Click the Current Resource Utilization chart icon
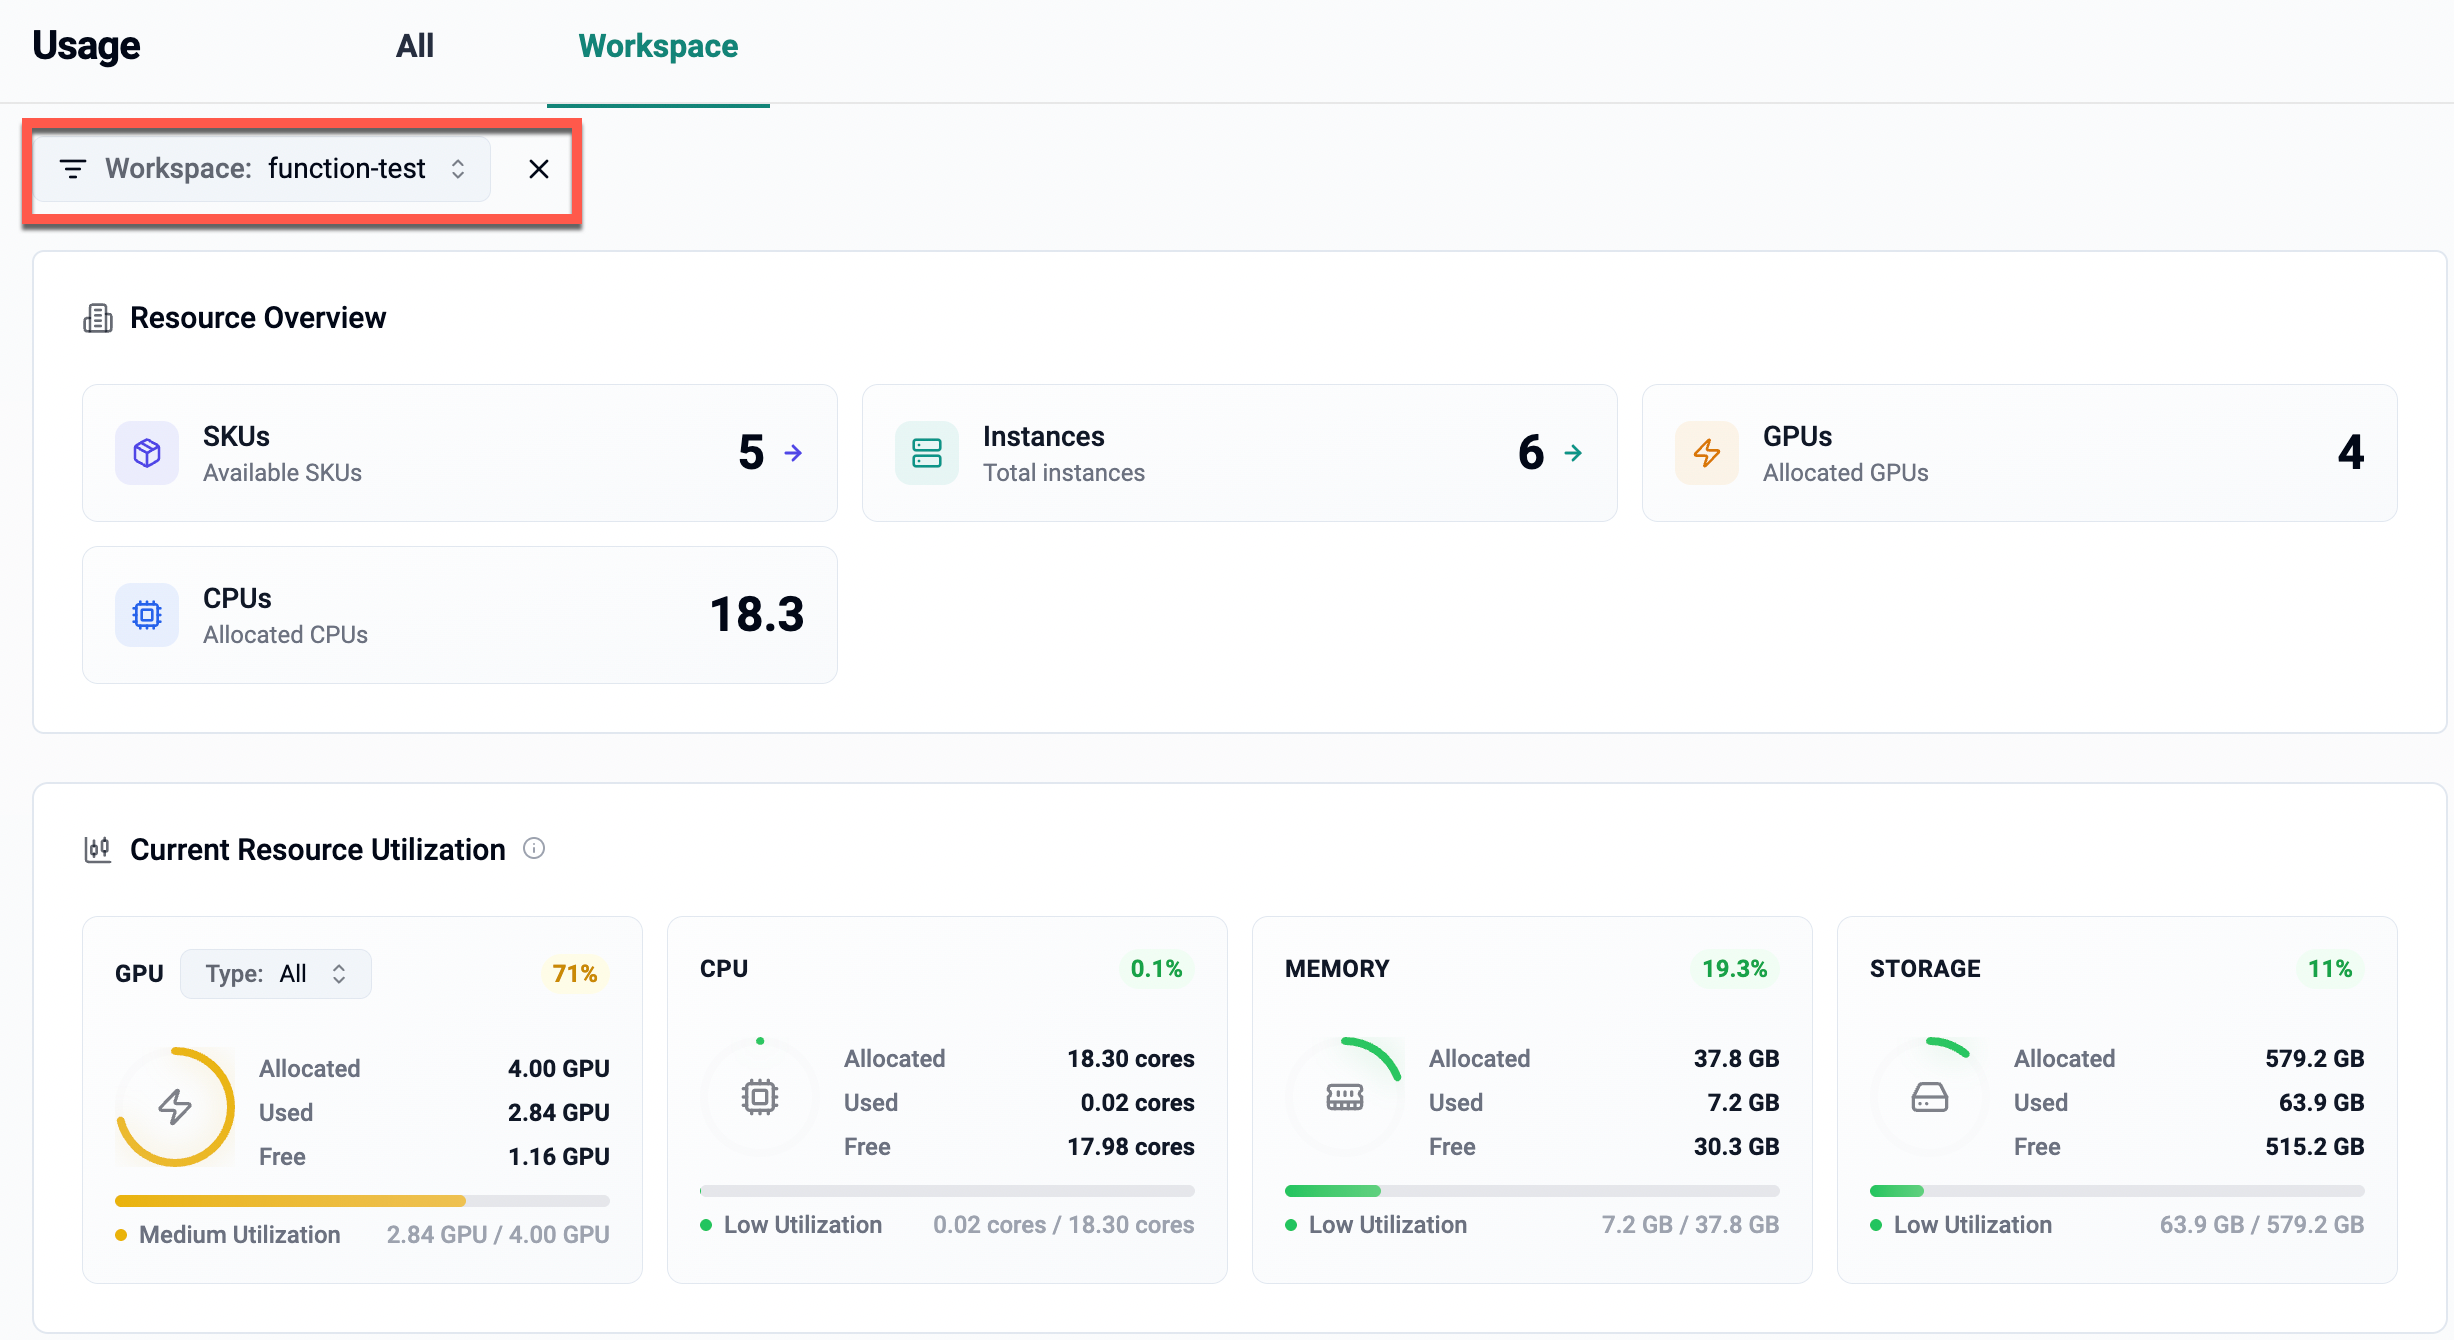Screen dimensions: 2454x1340 pos(98,849)
